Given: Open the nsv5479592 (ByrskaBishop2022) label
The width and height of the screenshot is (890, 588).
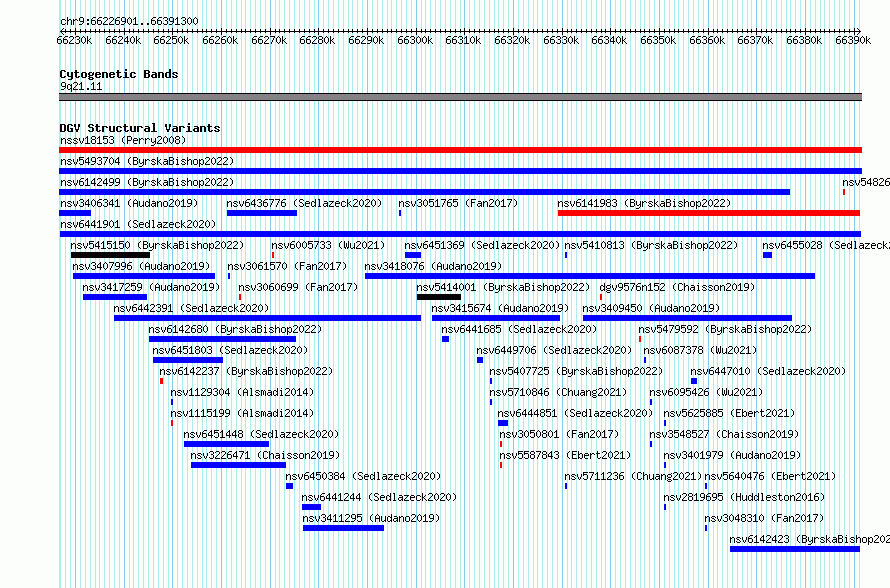Looking at the screenshot, I should 725,329.
